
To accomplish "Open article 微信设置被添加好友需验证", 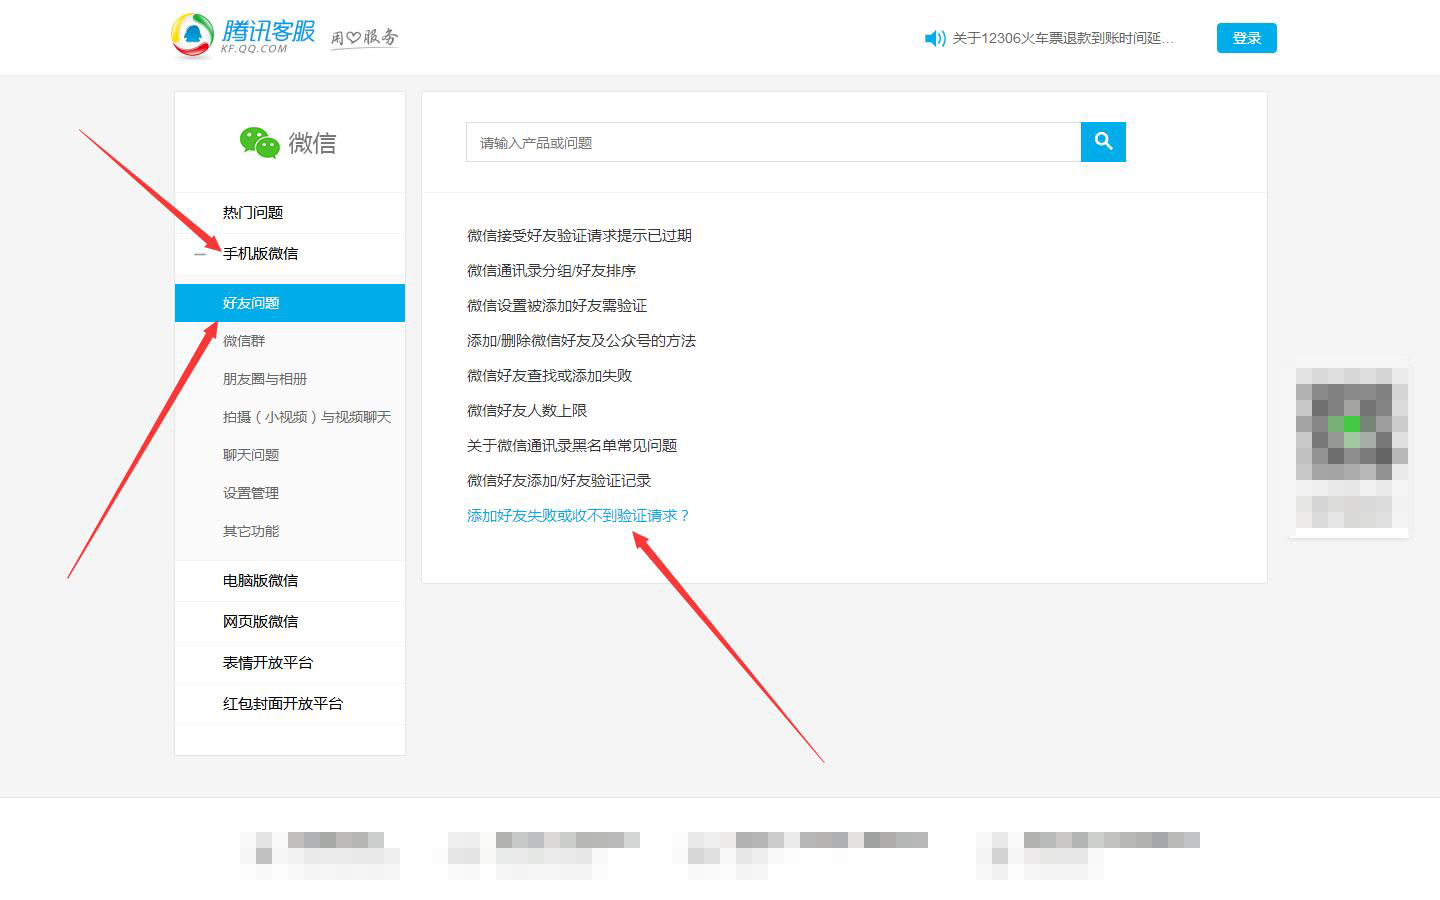I will (557, 306).
